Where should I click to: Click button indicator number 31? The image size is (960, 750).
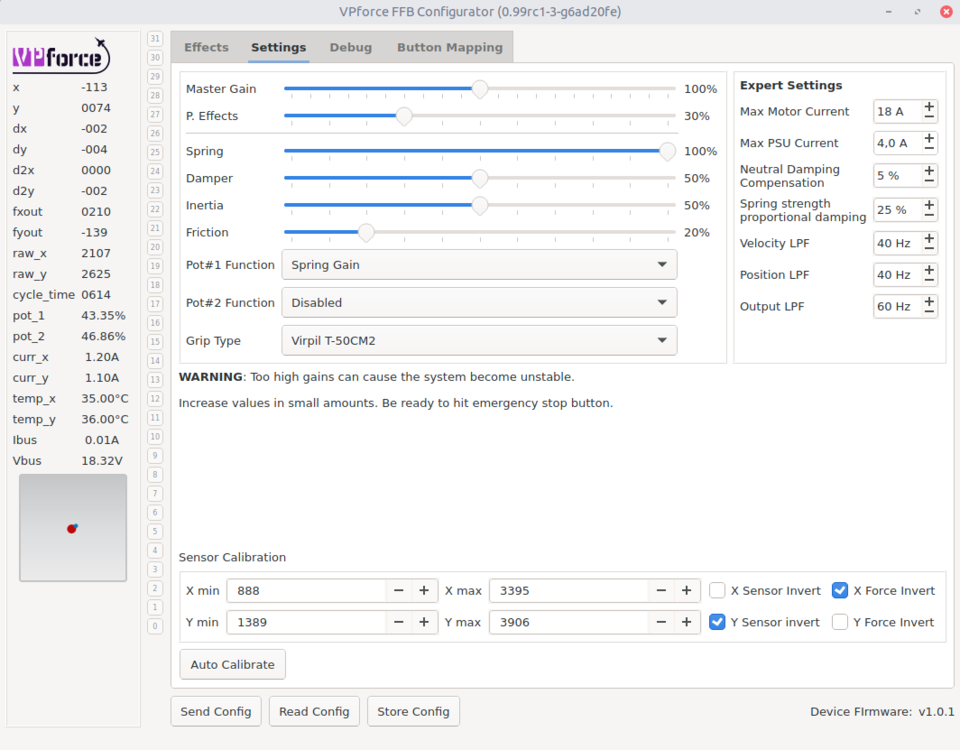(x=155, y=38)
